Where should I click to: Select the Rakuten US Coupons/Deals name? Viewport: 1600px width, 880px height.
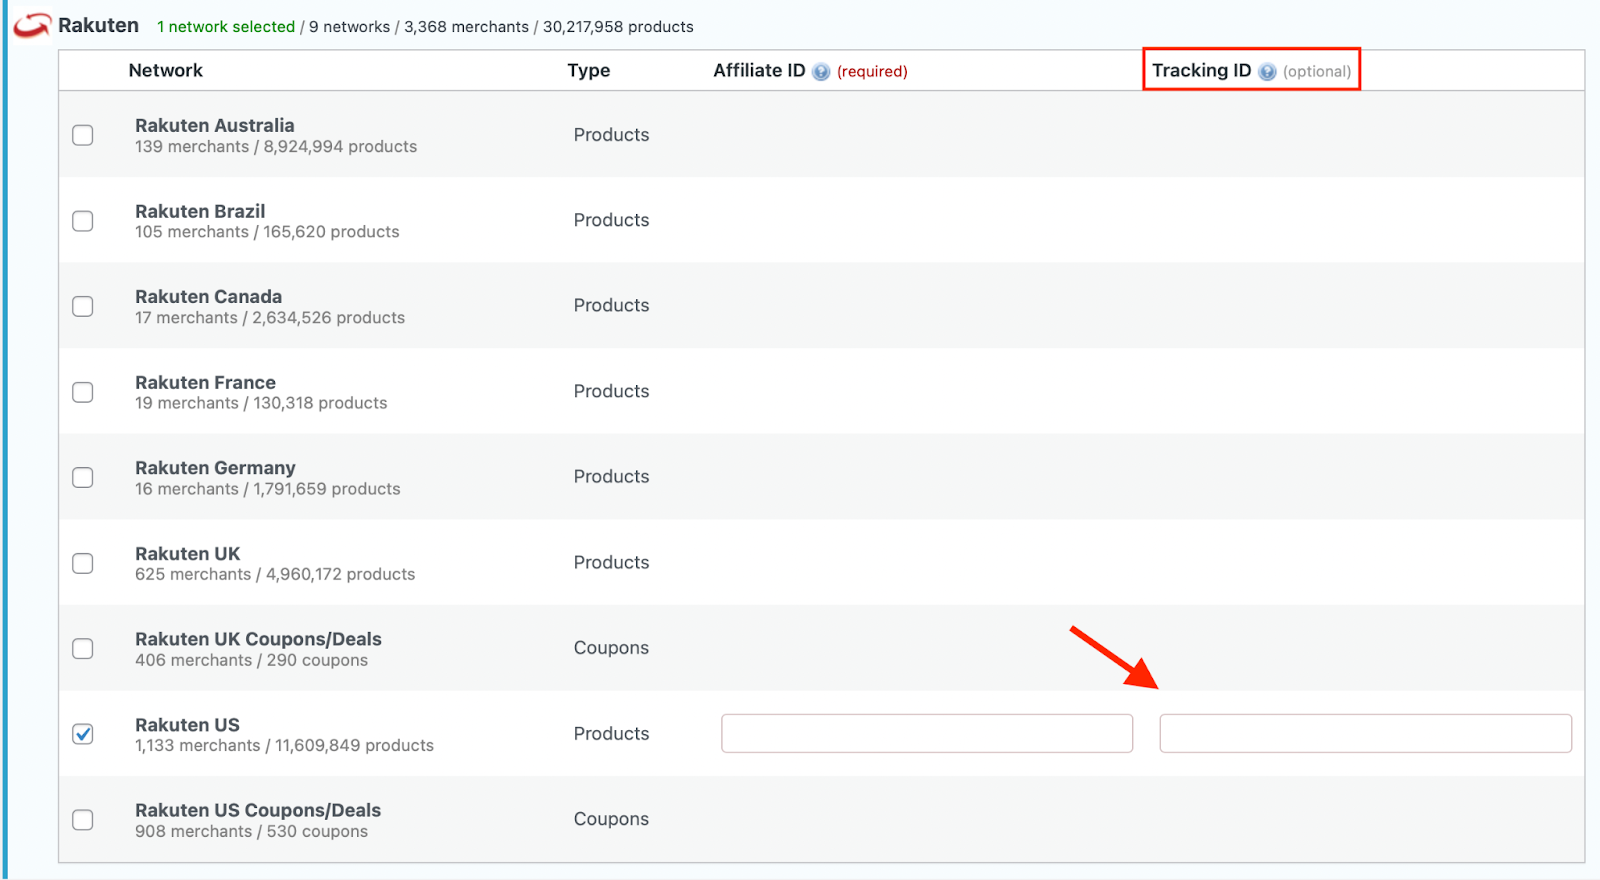(x=258, y=810)
